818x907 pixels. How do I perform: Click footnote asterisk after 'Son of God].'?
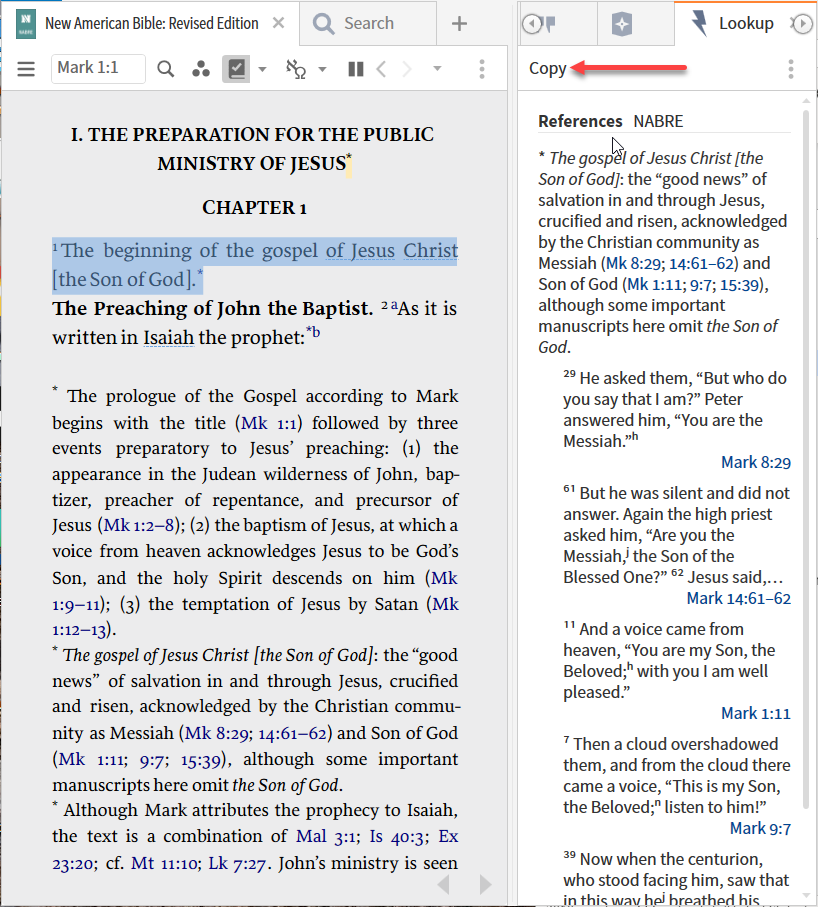point(200,272)
